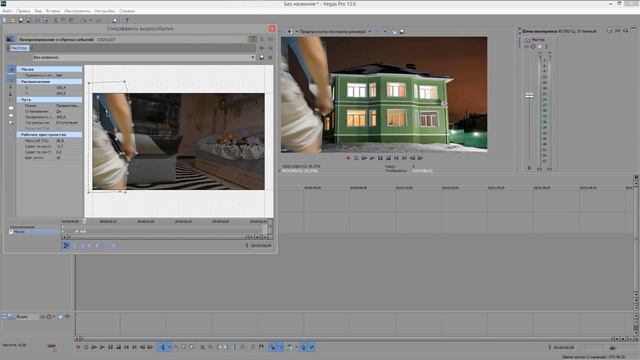Toggle ignore event grouping in bottom toolbar
Screen dimensions: 640x360
(311, 347)
